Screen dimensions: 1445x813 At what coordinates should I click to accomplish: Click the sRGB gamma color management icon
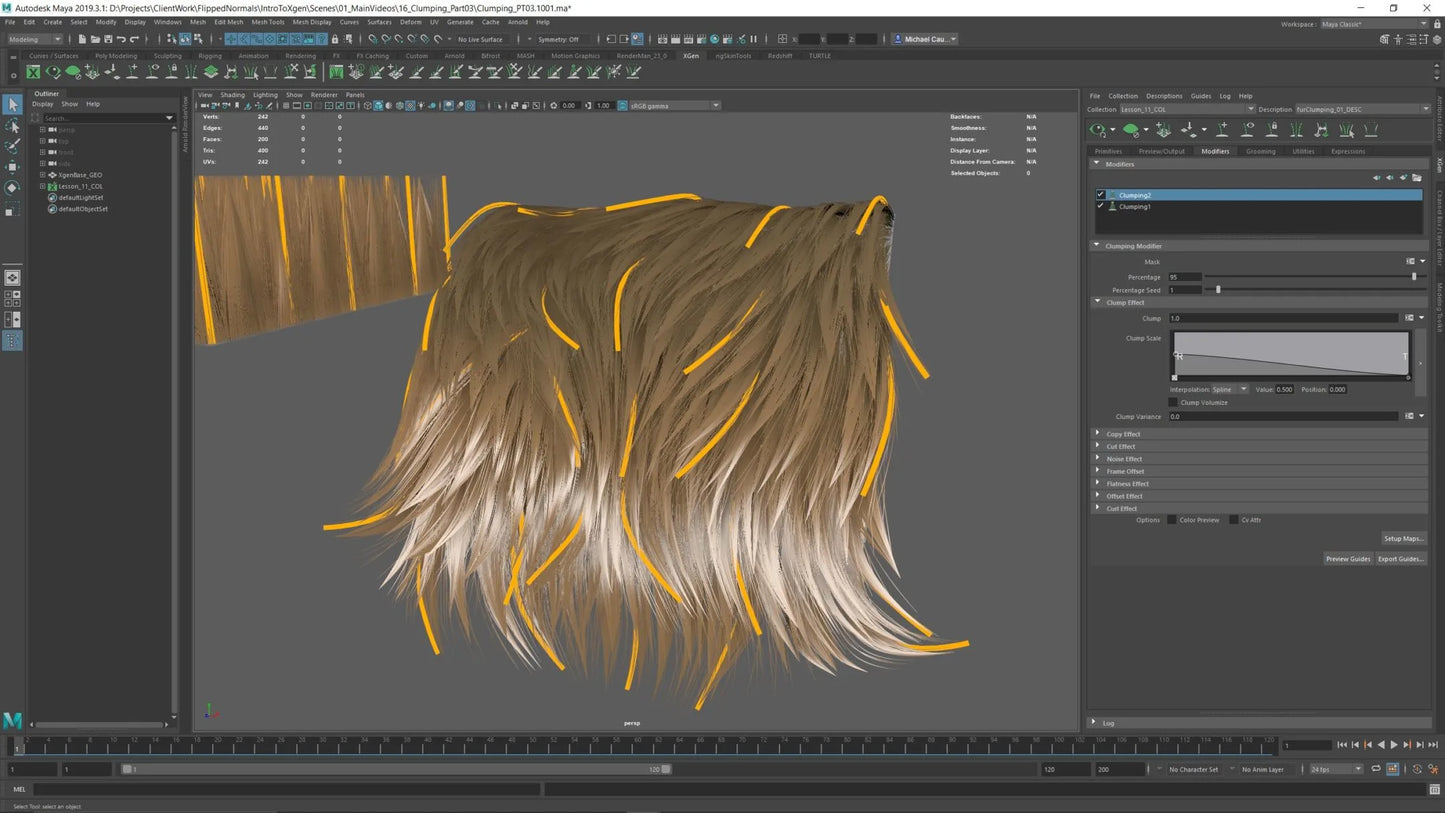(623, 105)
